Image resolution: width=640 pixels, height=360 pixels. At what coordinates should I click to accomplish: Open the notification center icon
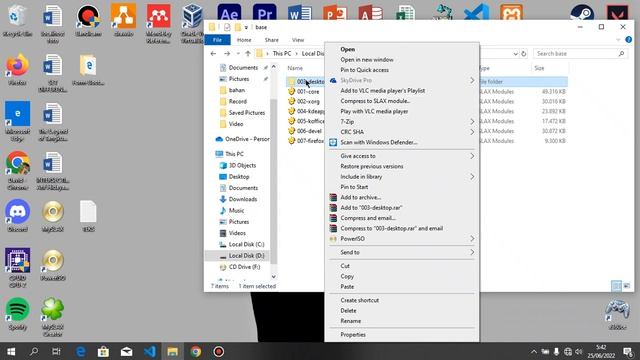629,351
